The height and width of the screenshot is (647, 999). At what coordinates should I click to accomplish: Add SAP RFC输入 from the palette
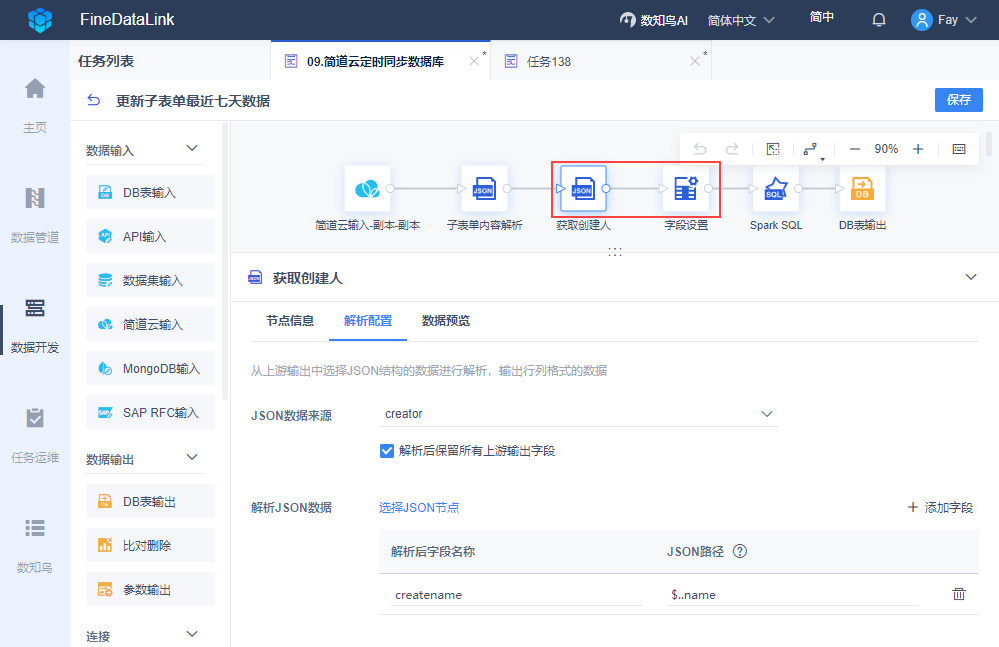coord(150,412)
